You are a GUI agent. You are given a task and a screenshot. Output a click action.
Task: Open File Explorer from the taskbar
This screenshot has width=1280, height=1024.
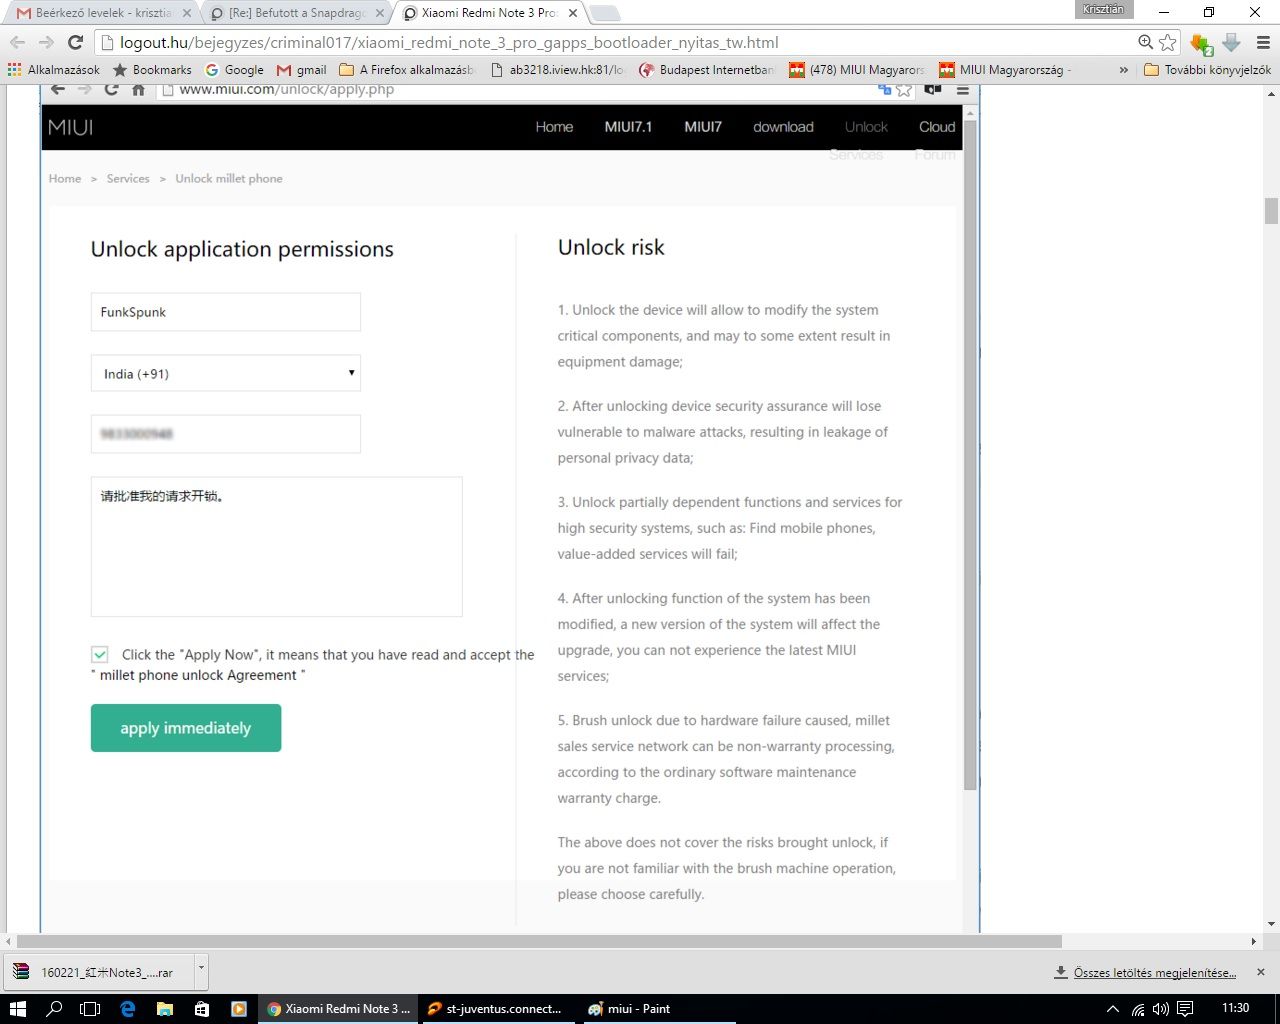[x=164, y=1008]
